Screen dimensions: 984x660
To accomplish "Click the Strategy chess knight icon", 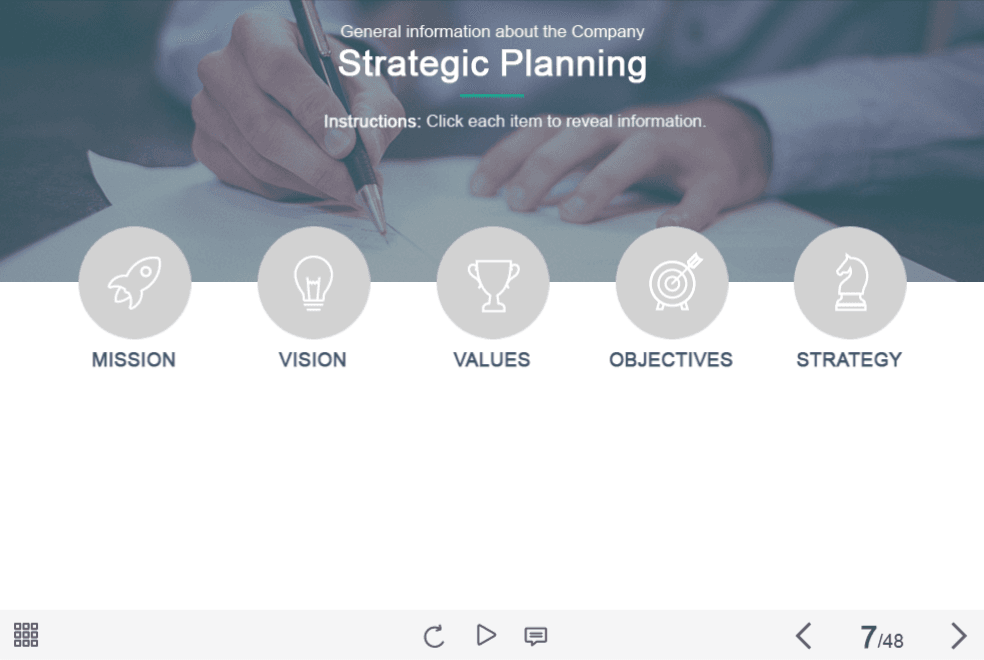I will pyautogui.click(x=850, y=283).
